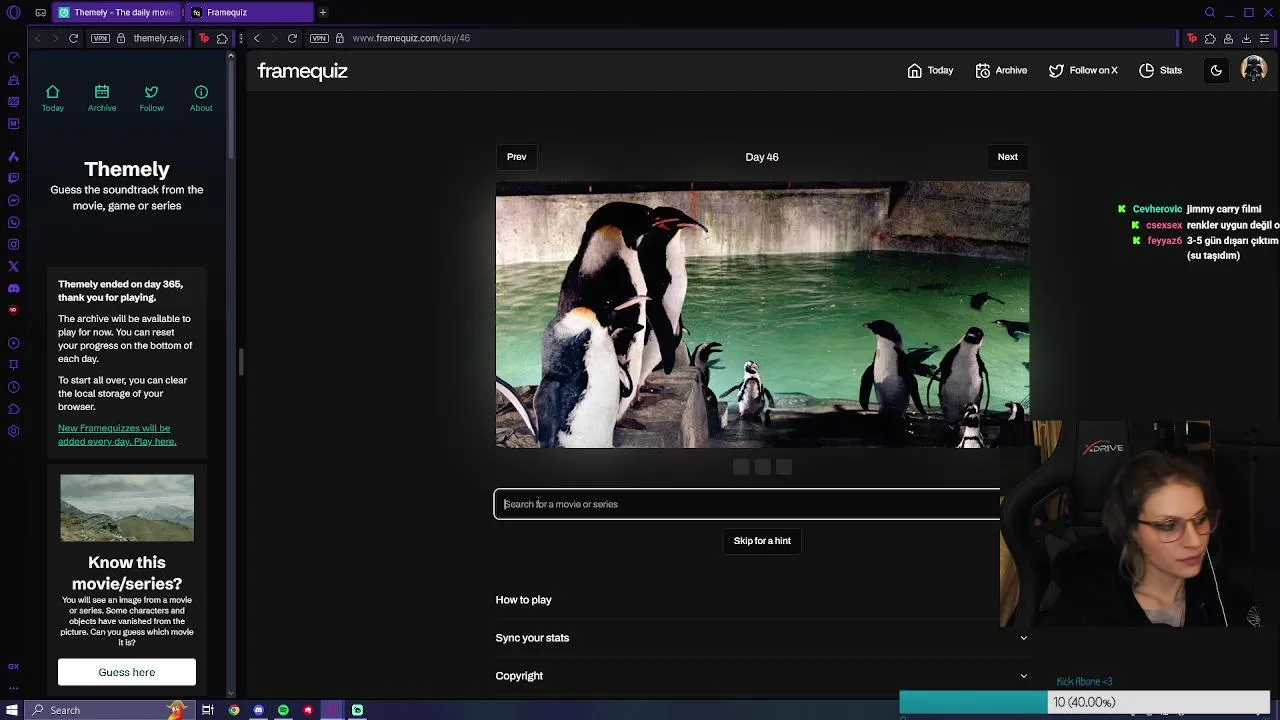Open Chrome from the taskbar

click(234, 710)
